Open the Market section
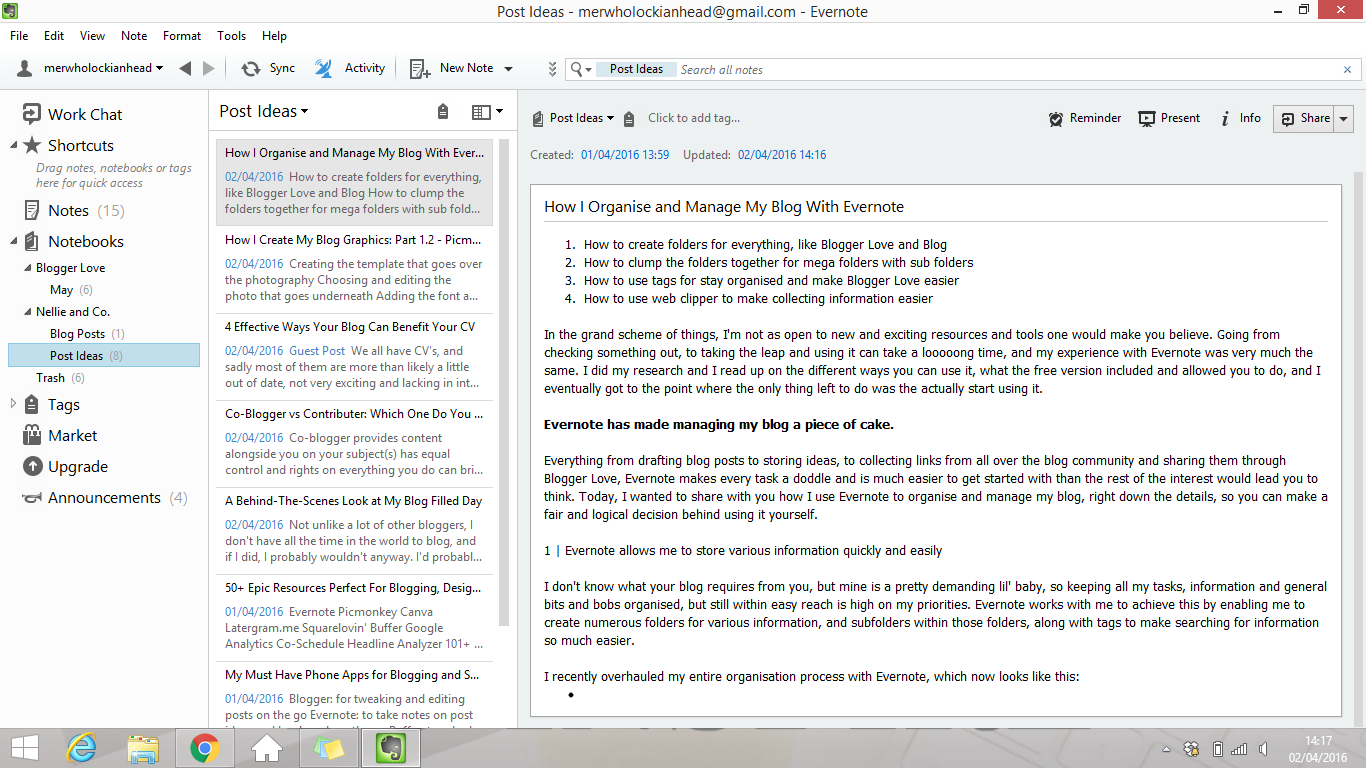The image size is (1366, 768). (x=60, y=435)
